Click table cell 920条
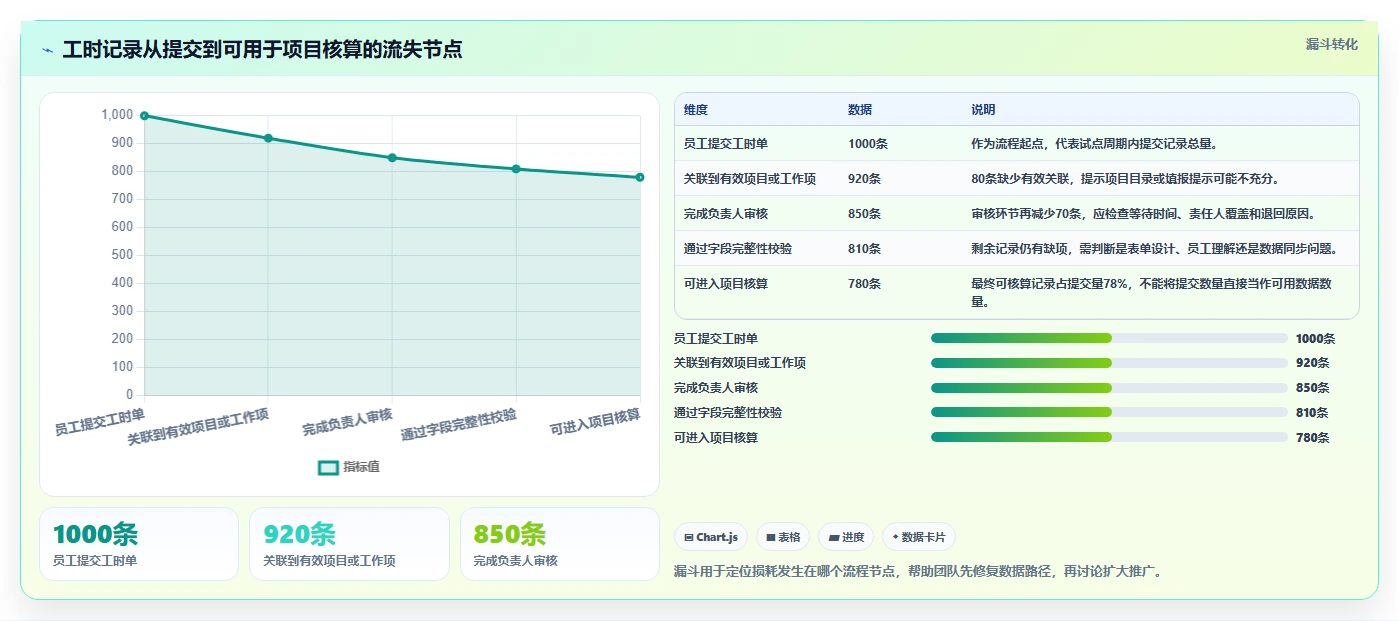Screen dimensions: 1399x621 tap(864, 179)
